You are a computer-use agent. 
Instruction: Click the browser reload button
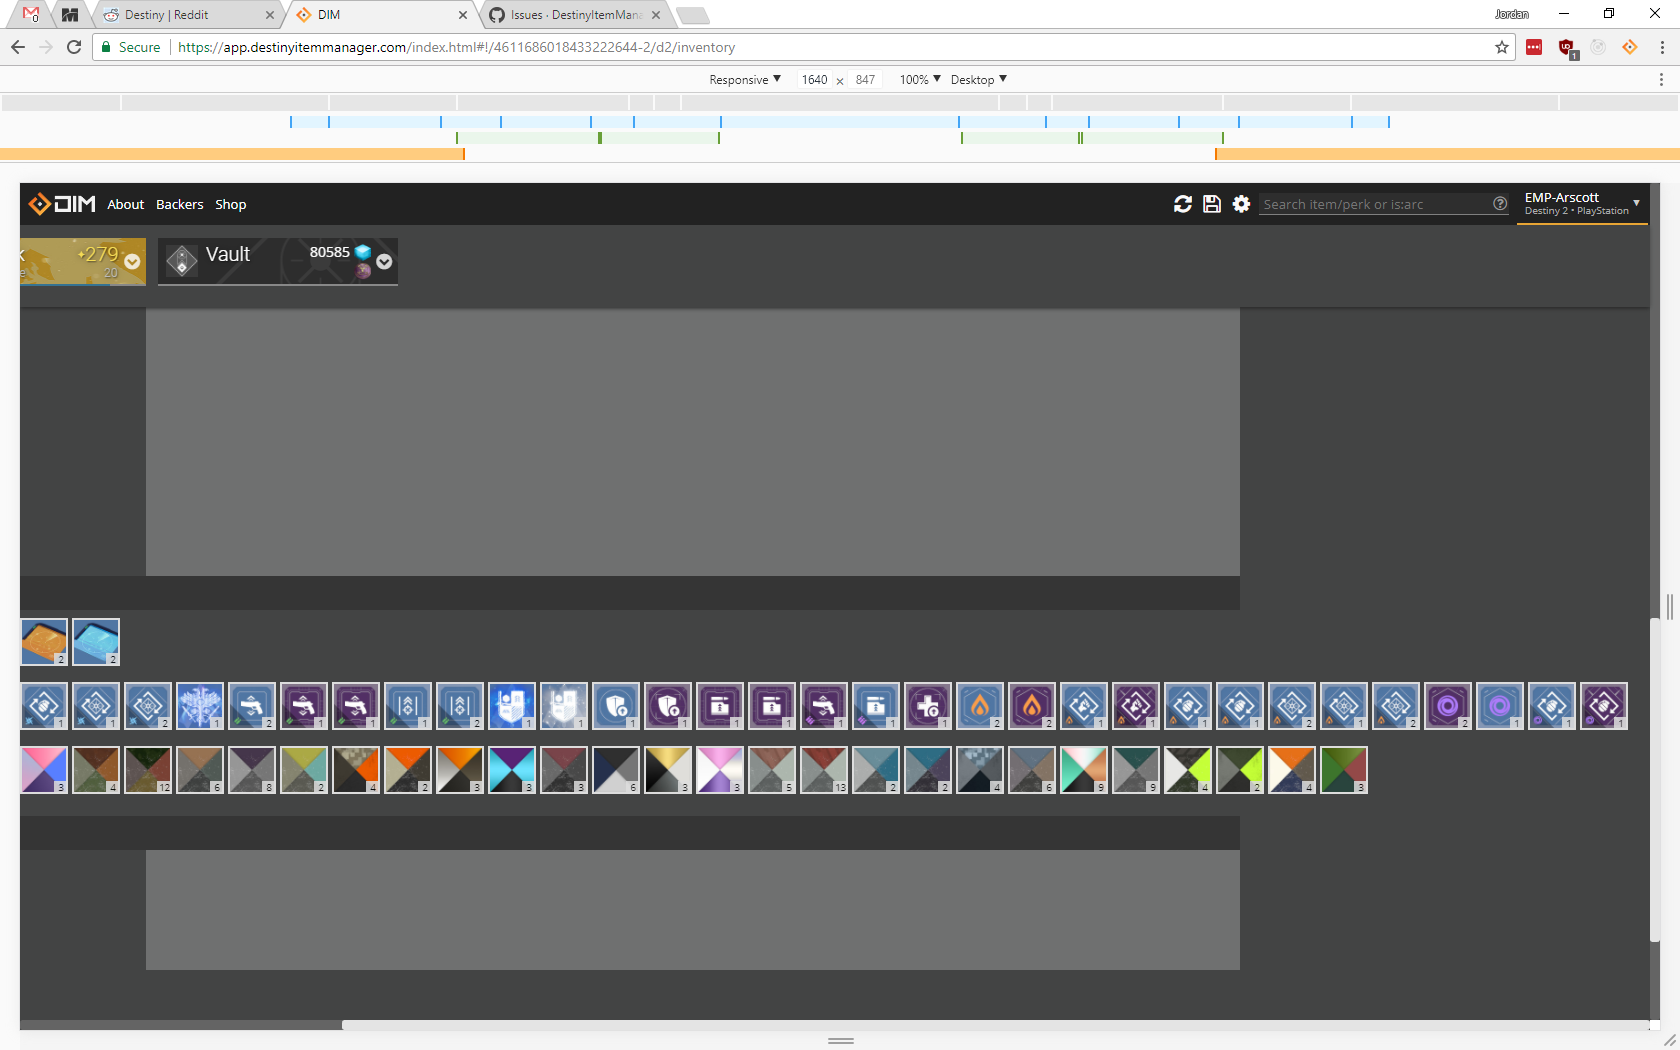[x=74, y=47]
